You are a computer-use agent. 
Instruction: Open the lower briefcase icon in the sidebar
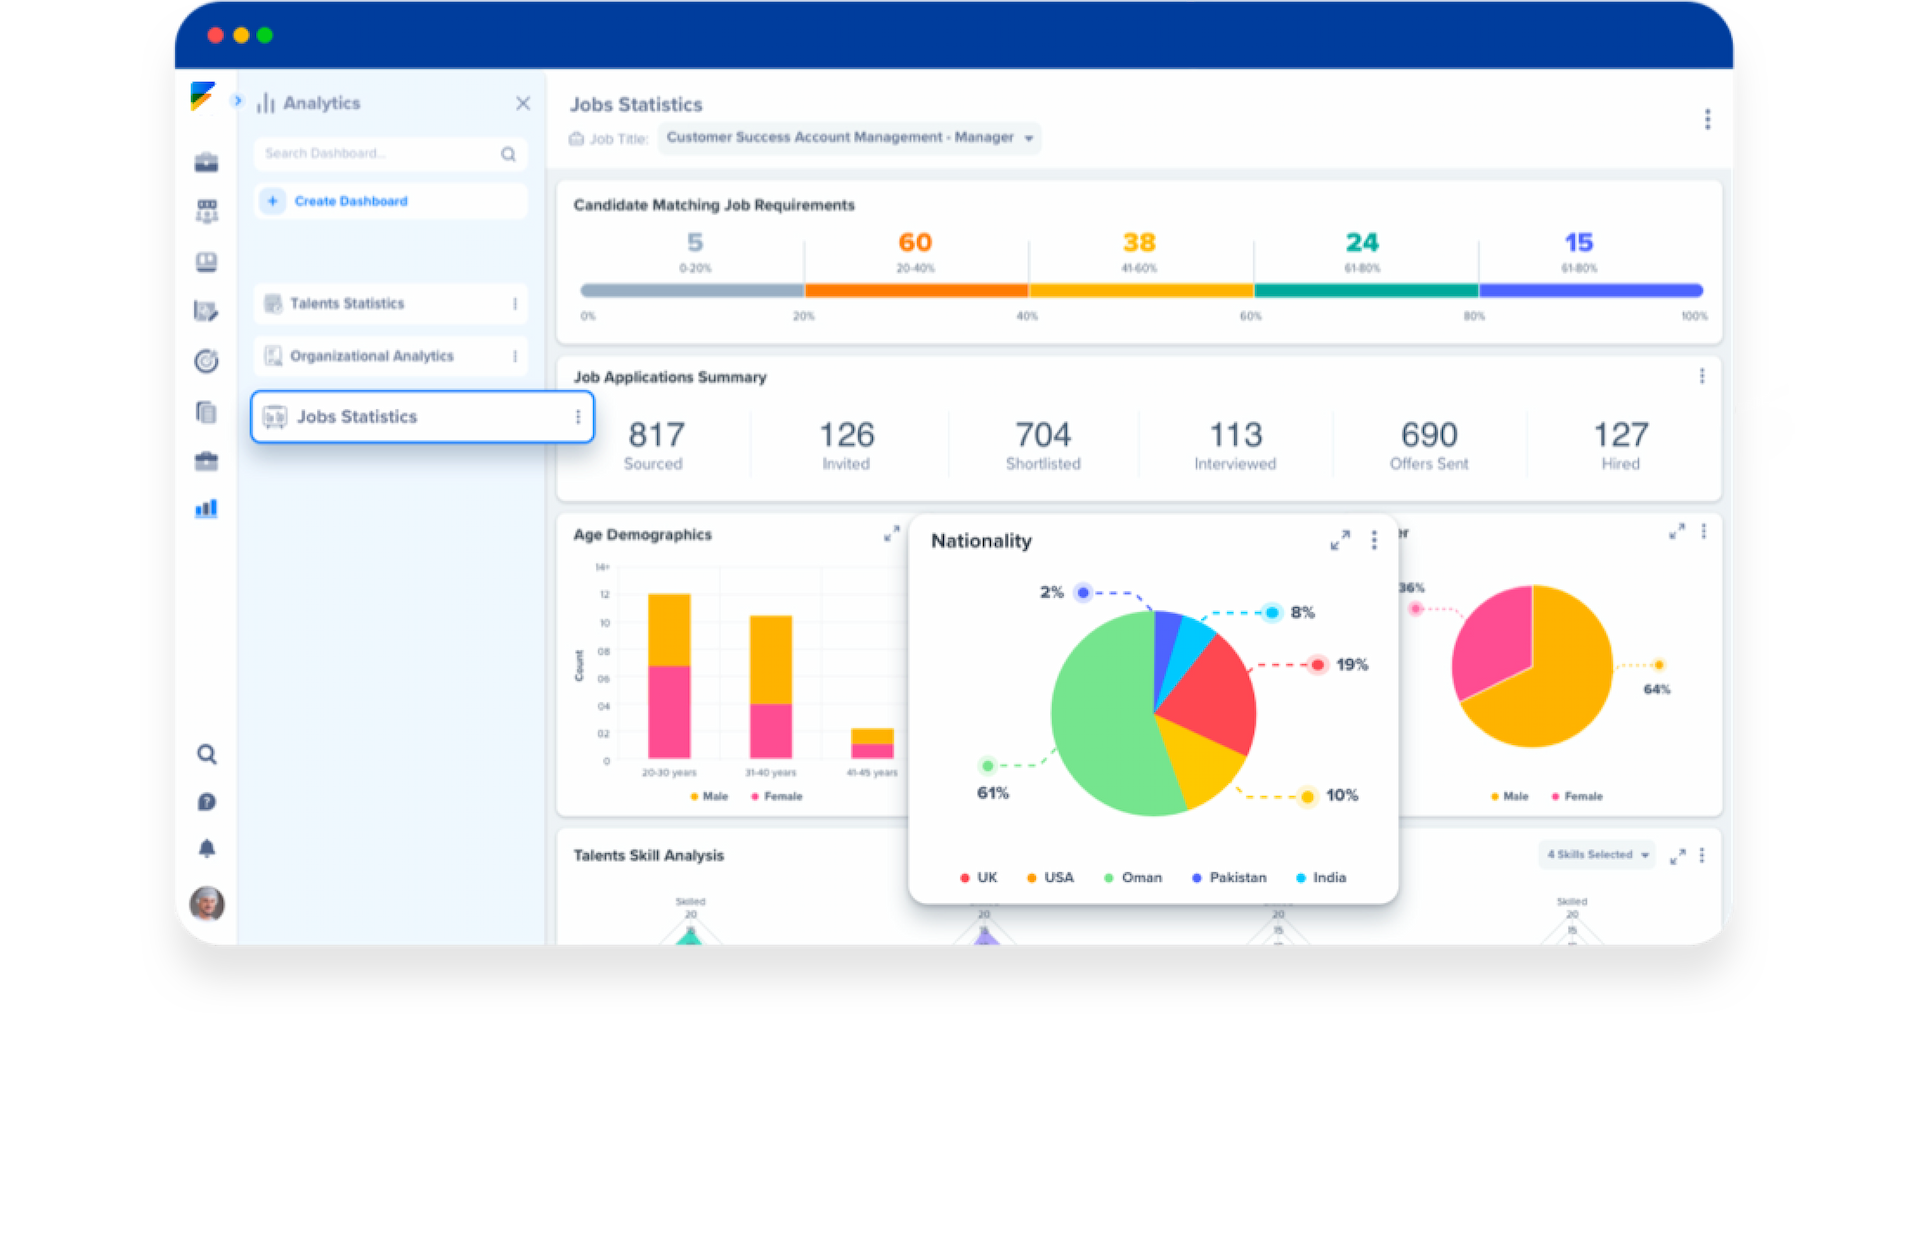pos(206,461)
